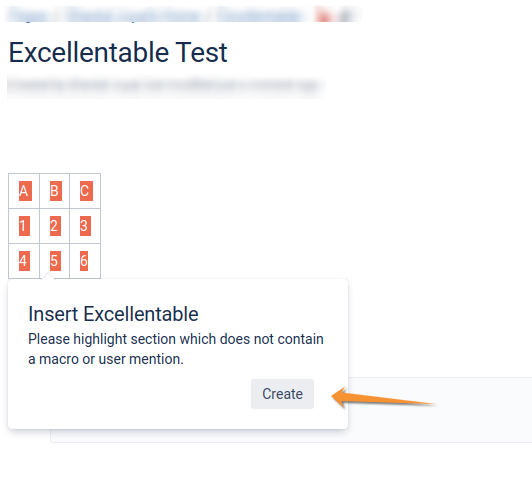Open the middle blurred breadcrumb link

(133, 15)
